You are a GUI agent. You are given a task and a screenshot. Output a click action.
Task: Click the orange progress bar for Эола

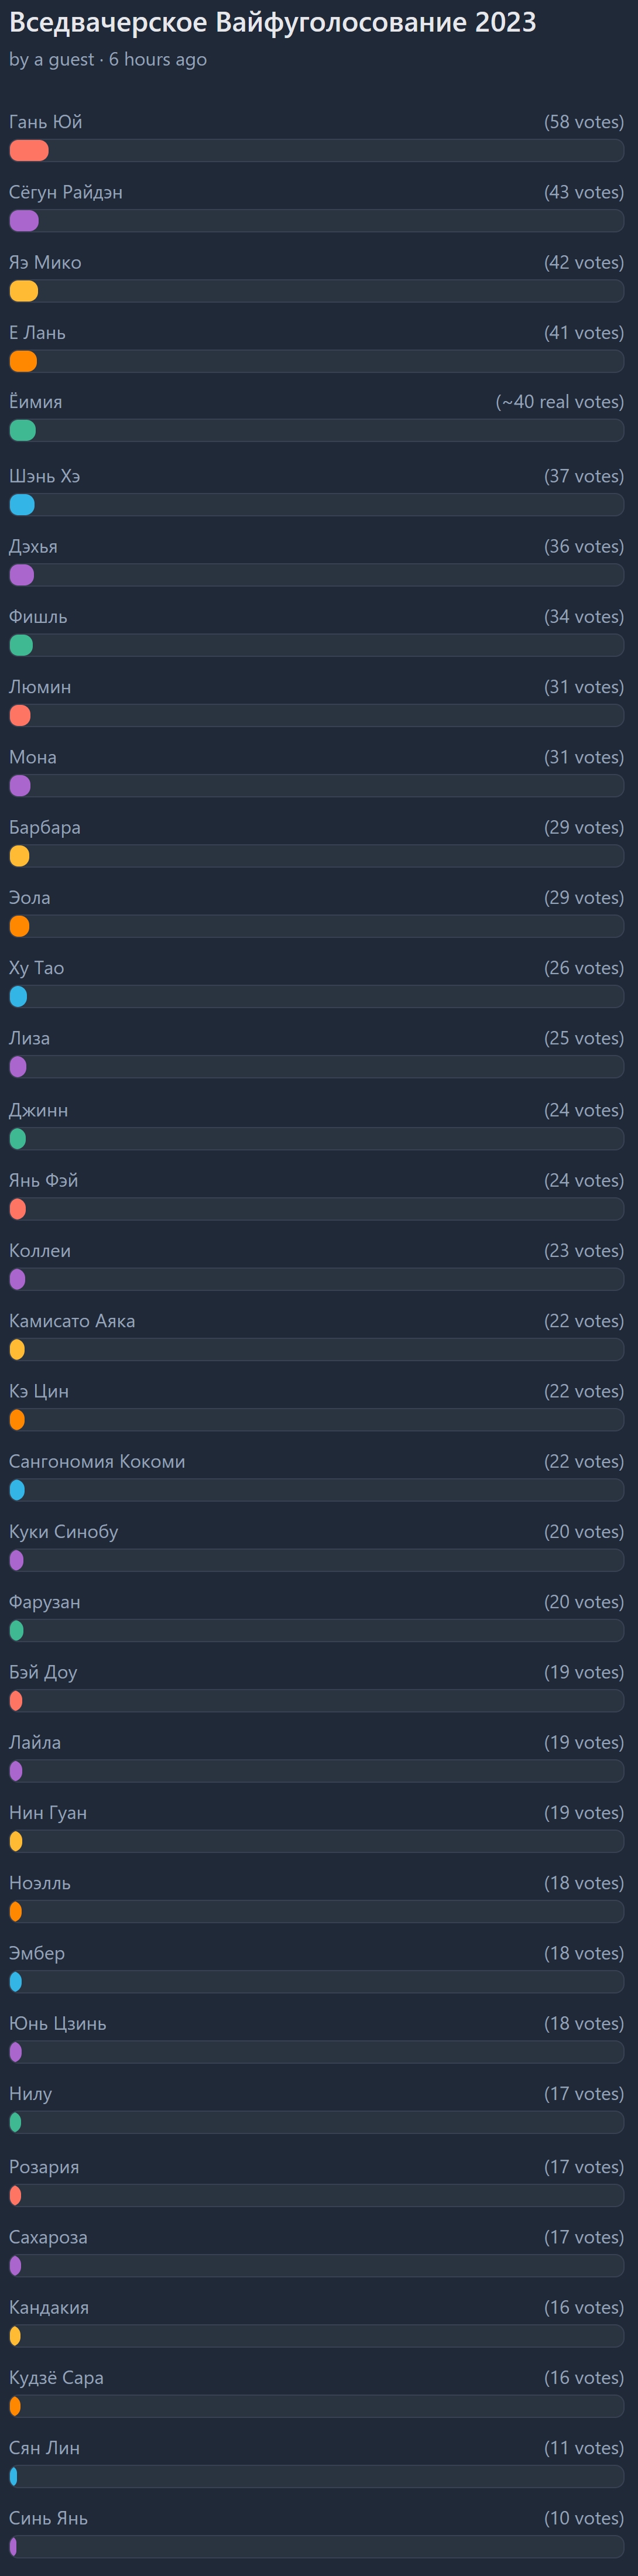[x=19, y=926]
